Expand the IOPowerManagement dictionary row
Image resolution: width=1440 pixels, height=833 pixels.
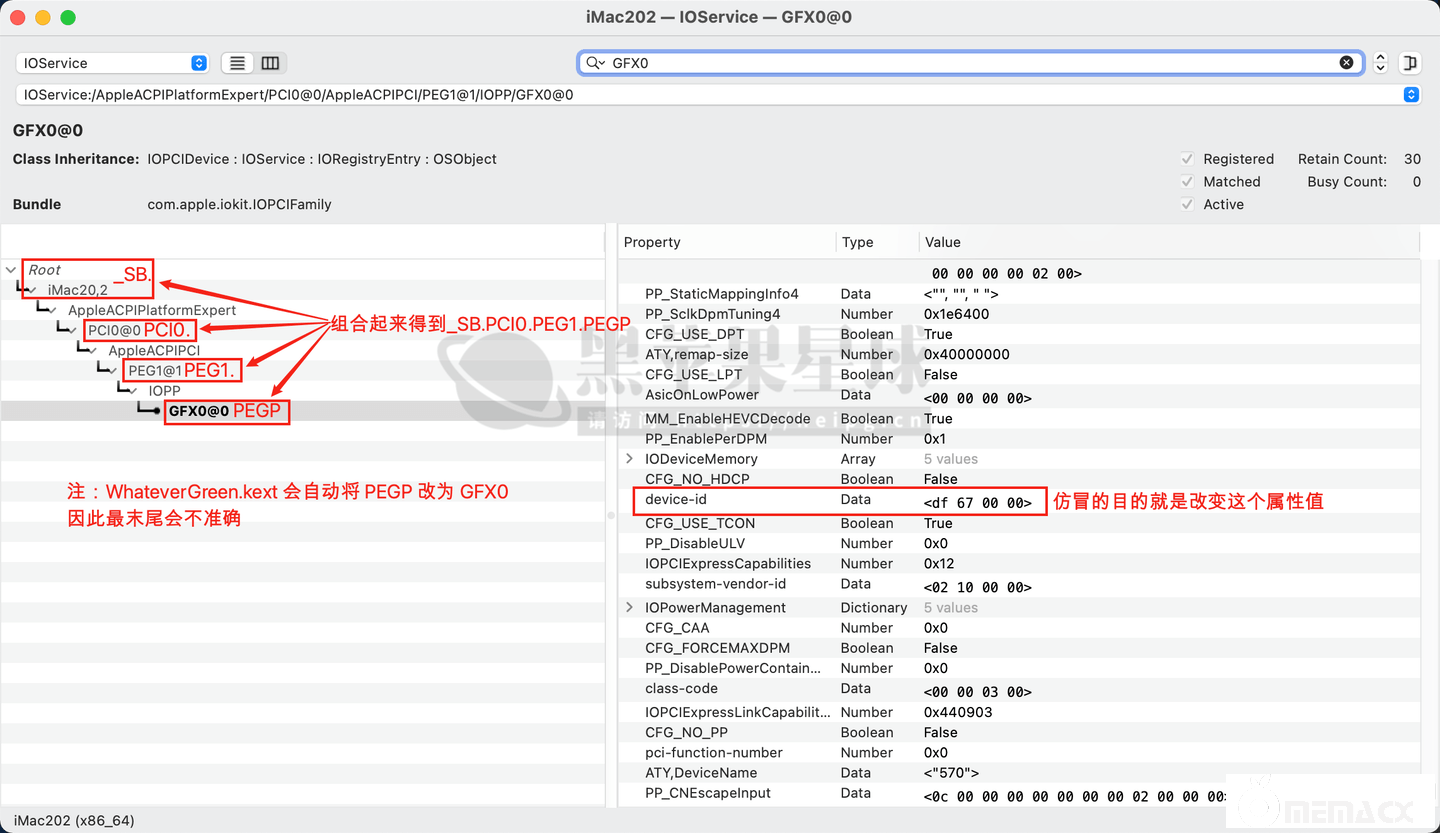(629, 608)
